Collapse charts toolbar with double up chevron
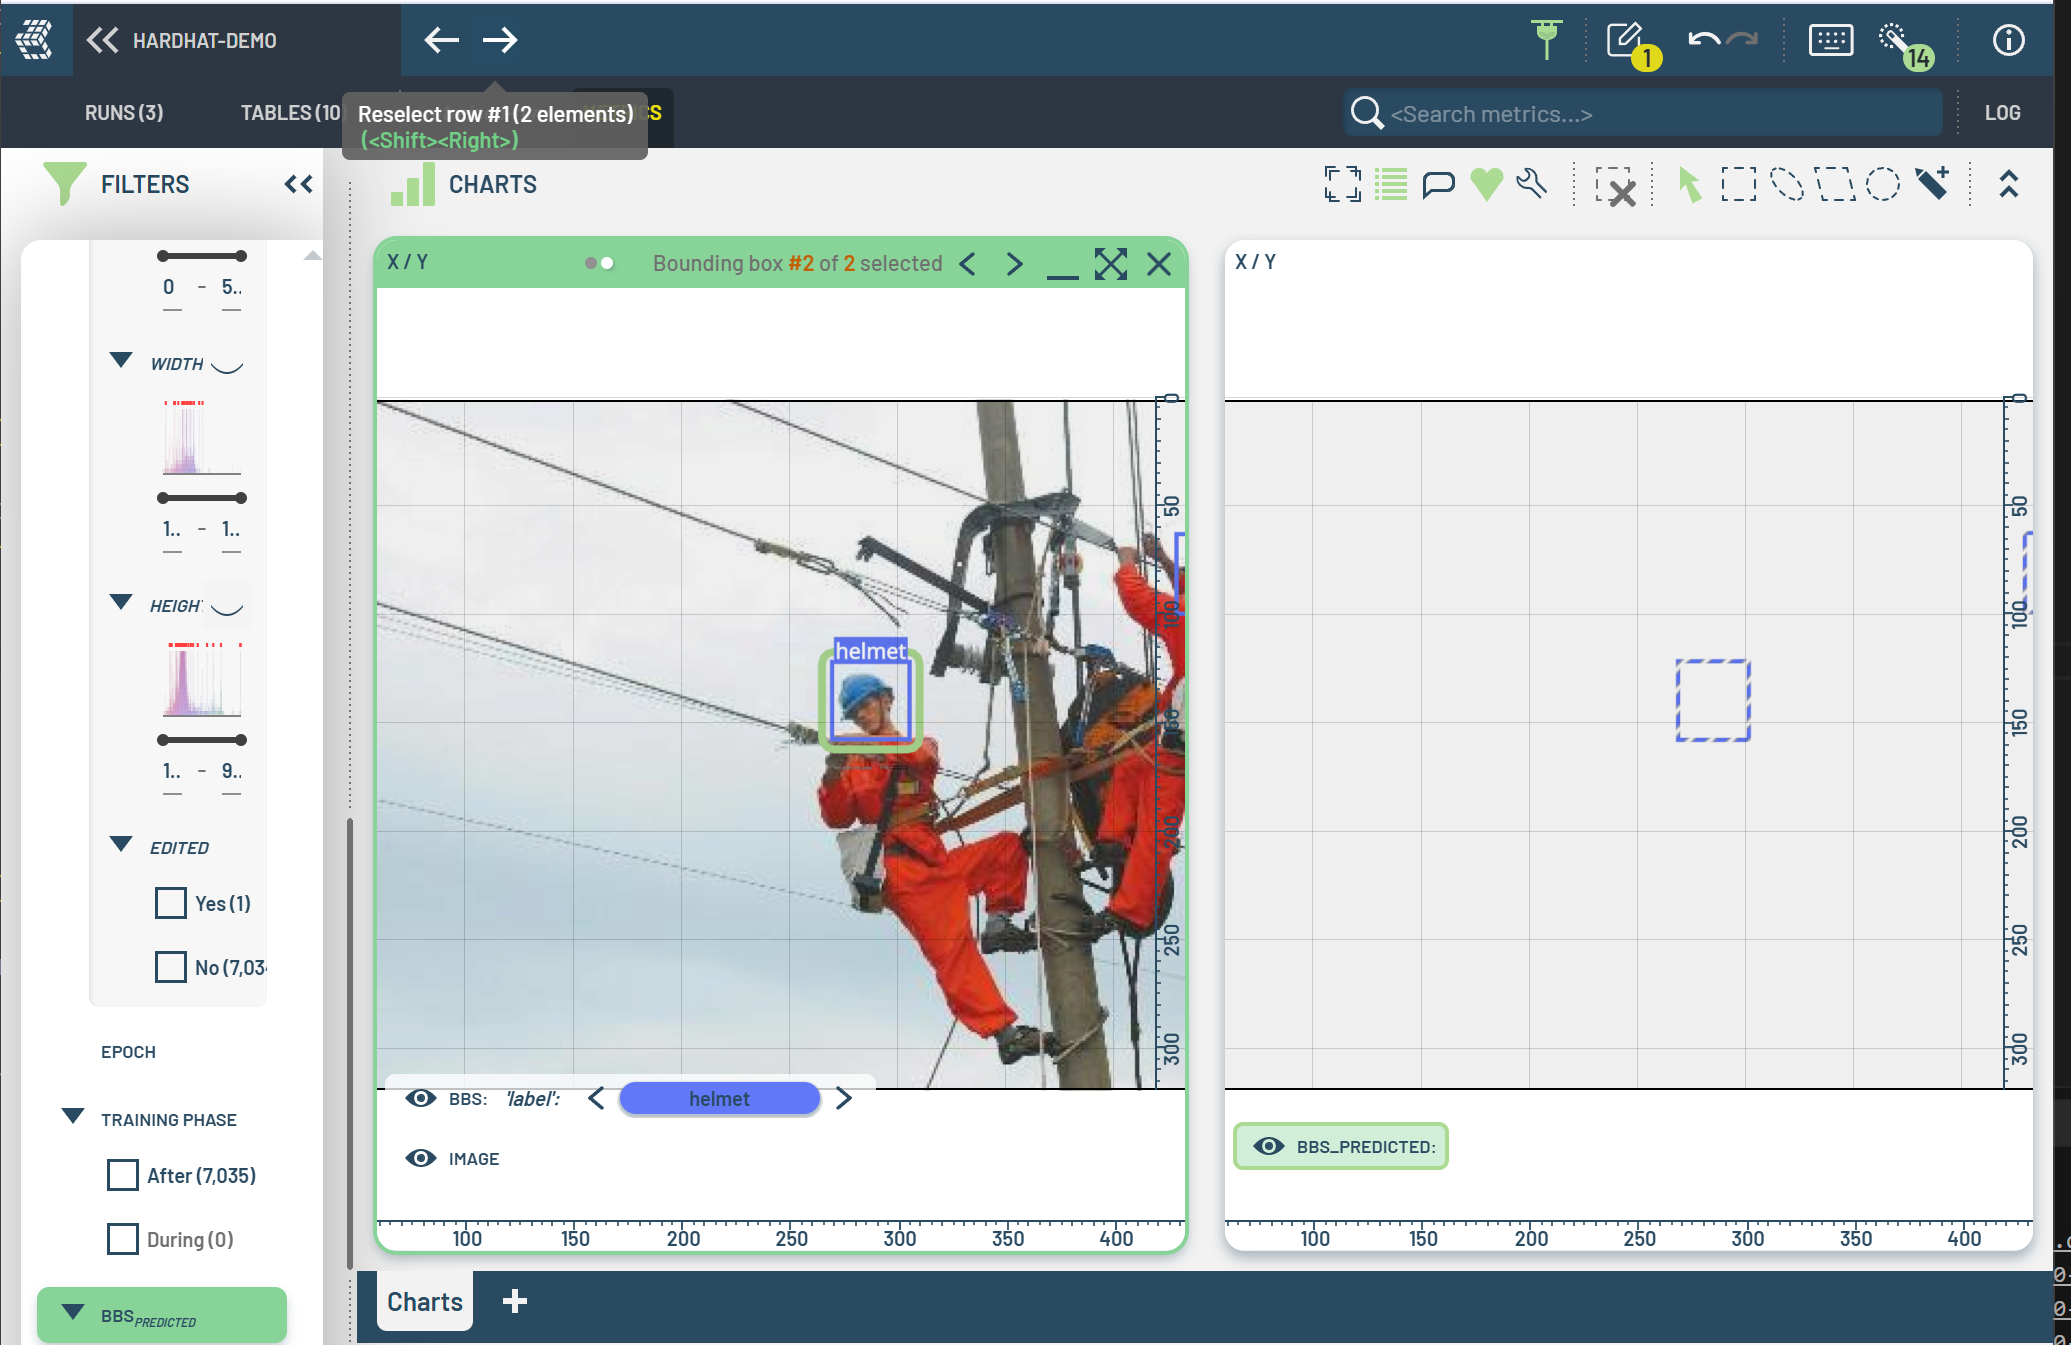 (x=2009, y=184)
